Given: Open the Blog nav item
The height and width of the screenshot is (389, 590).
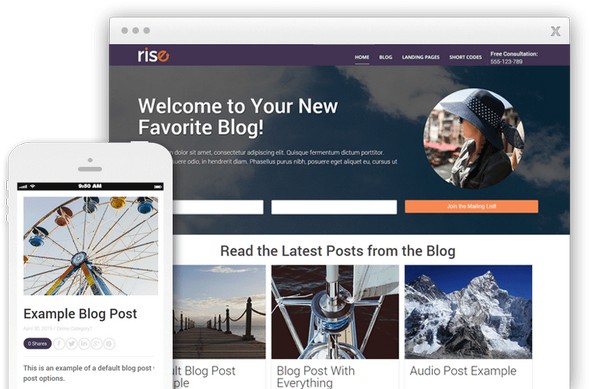Looking at the screenshot, I should (386, 57).
